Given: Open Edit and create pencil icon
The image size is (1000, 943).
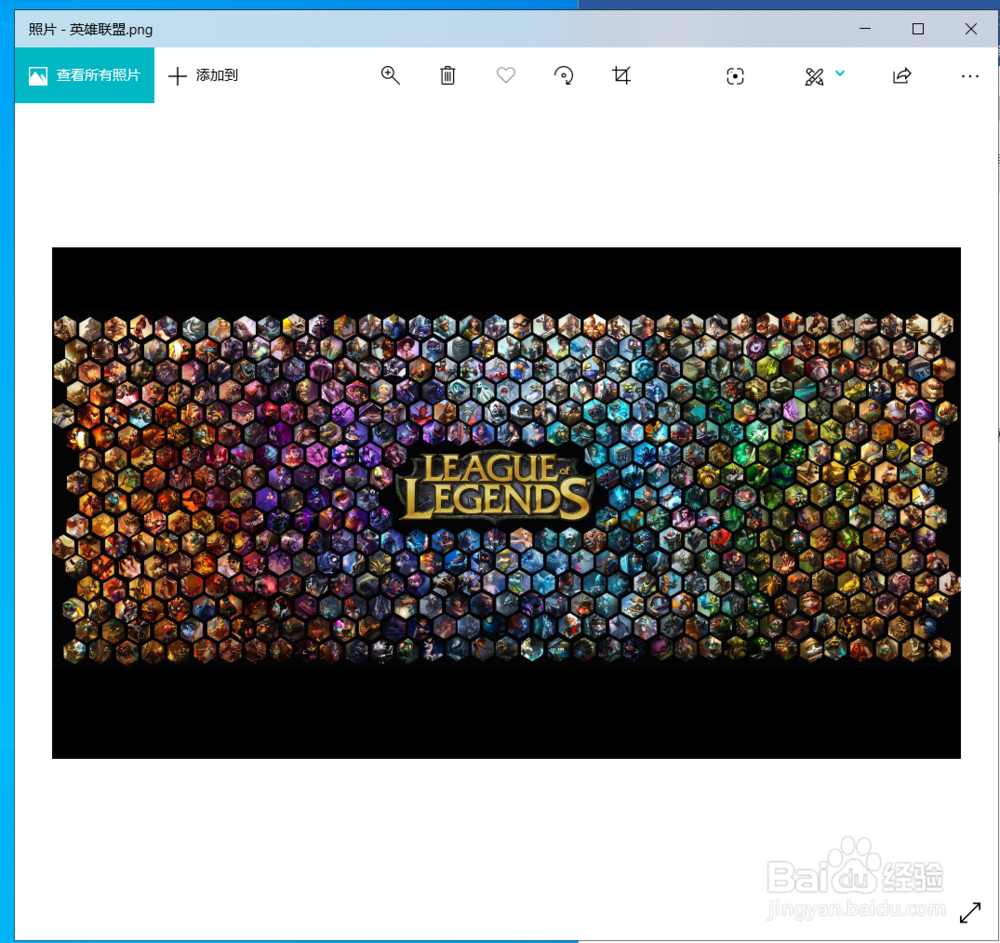Looking at the screenshot, I should 814,77.
